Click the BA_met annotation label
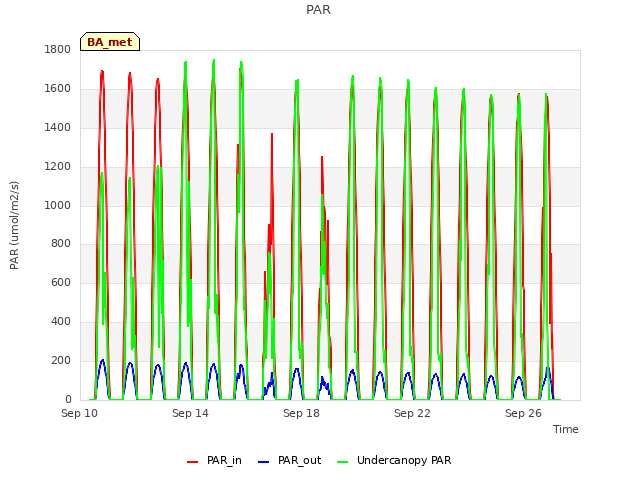This screenshot has width=640, height=480. 110,42
